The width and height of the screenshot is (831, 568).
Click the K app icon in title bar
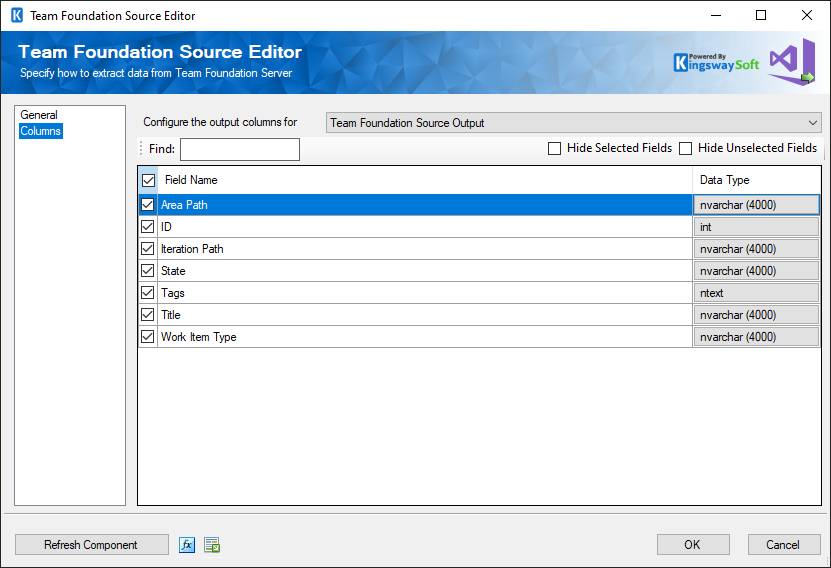point(17,15)
